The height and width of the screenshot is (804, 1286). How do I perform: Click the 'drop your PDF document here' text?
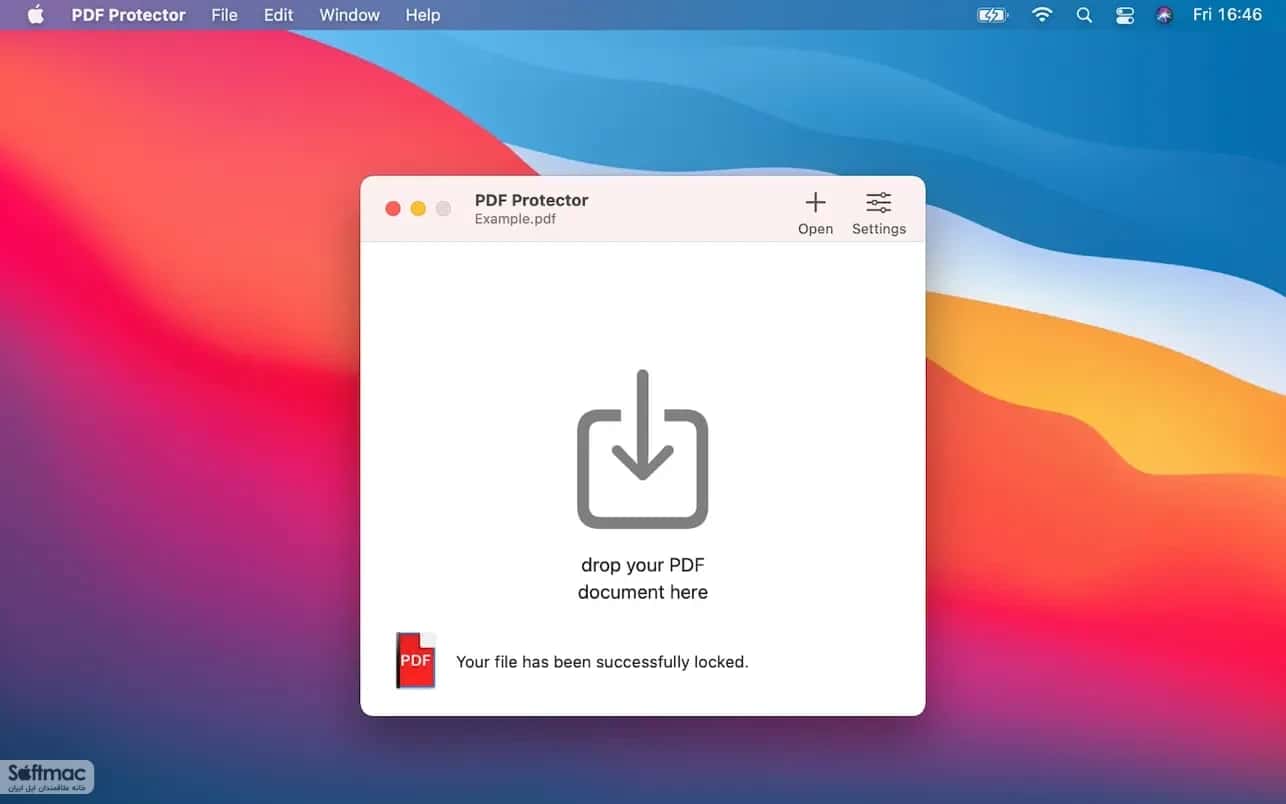643,578
